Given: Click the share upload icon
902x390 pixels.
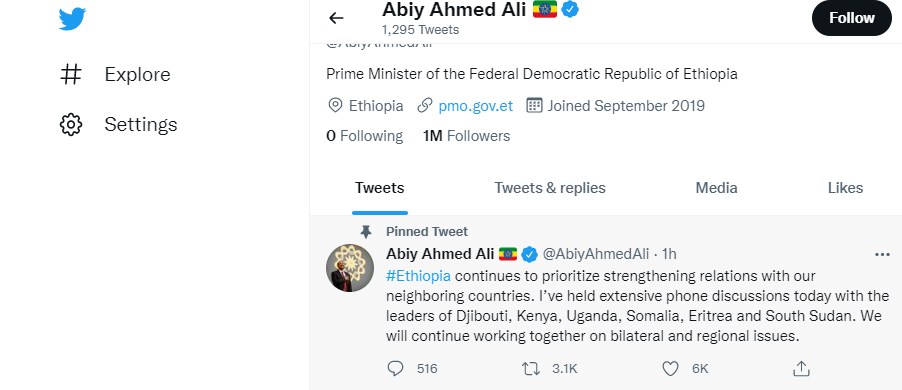Looking at the screenshot, I should point(801,368).
